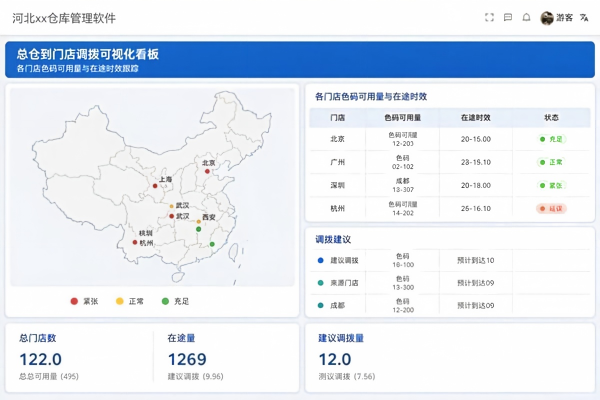Select the 广州 store row name
Image resolution: width=600 pixels, height=400 pixels.
tap(338, 162)
